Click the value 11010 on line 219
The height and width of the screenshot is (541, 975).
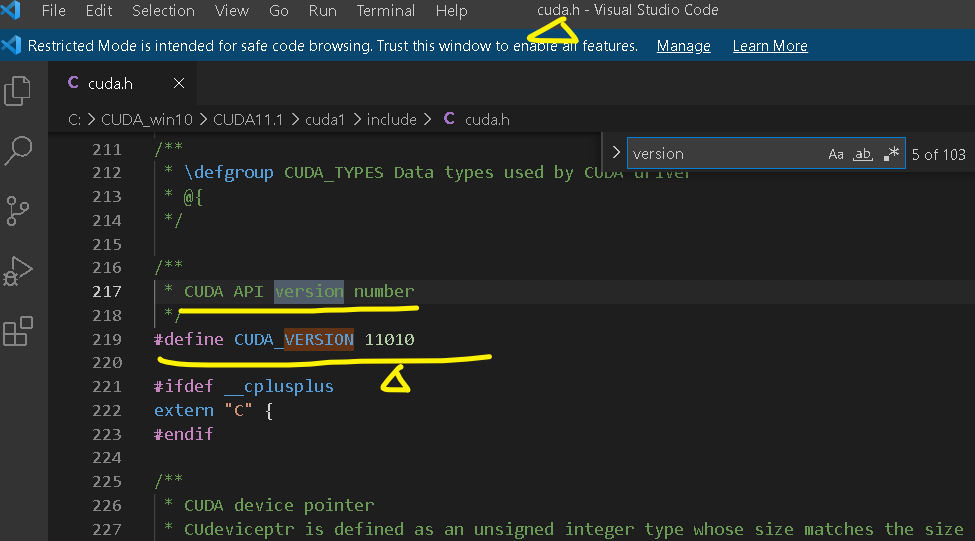tap(389, 340)
